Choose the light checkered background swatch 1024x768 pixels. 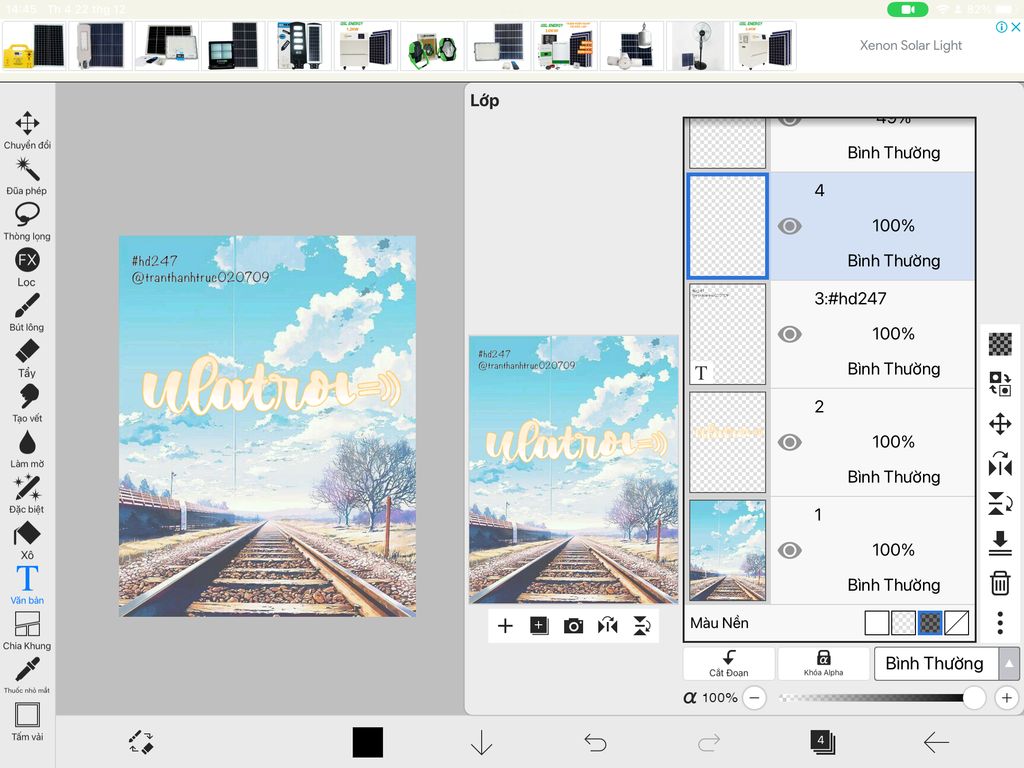[903, 623]
